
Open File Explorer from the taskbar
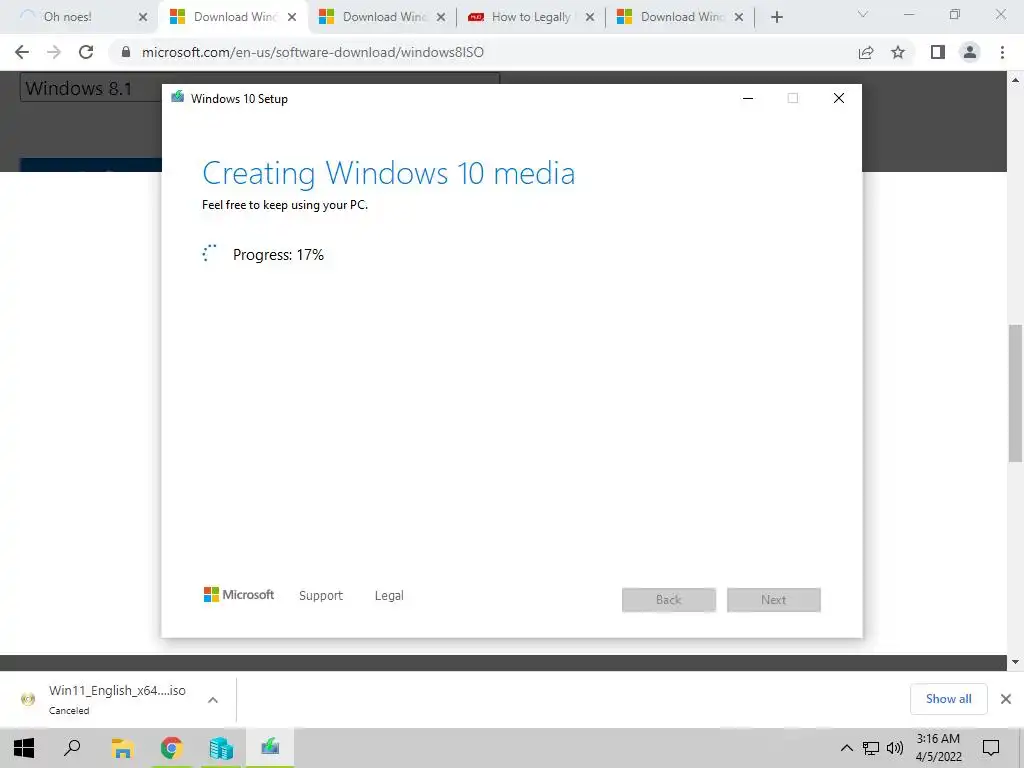(x=122, y=748)
